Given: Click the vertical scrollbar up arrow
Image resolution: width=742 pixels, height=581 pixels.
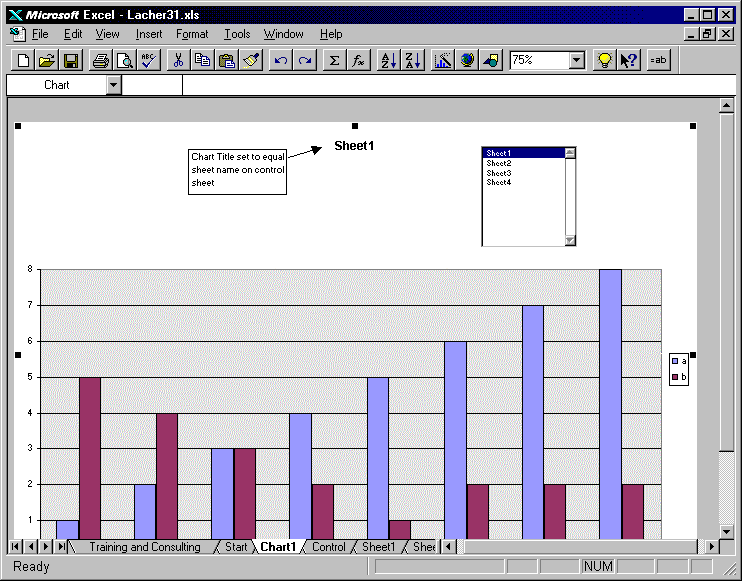Looking at the screenshot, I should tap(726, 106).
